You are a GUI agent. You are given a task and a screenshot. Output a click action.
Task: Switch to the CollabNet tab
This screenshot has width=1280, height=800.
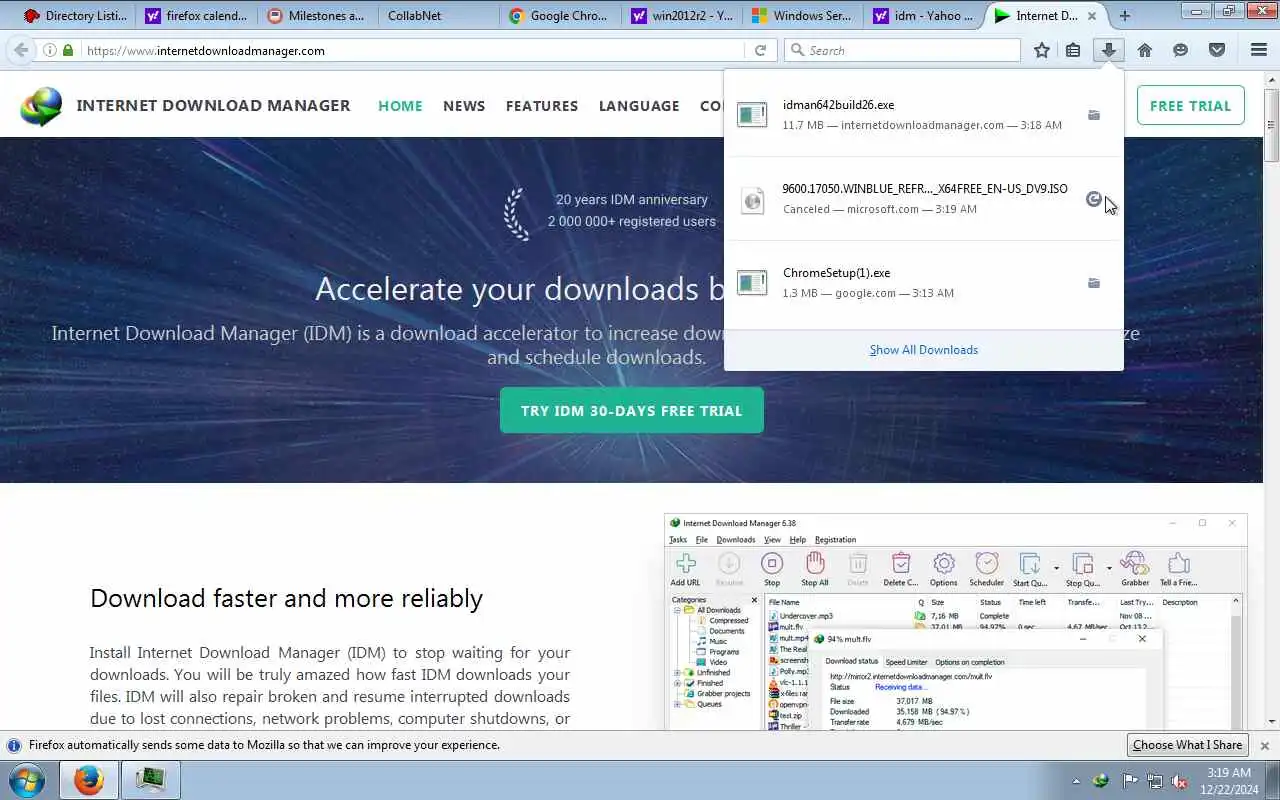439,16
